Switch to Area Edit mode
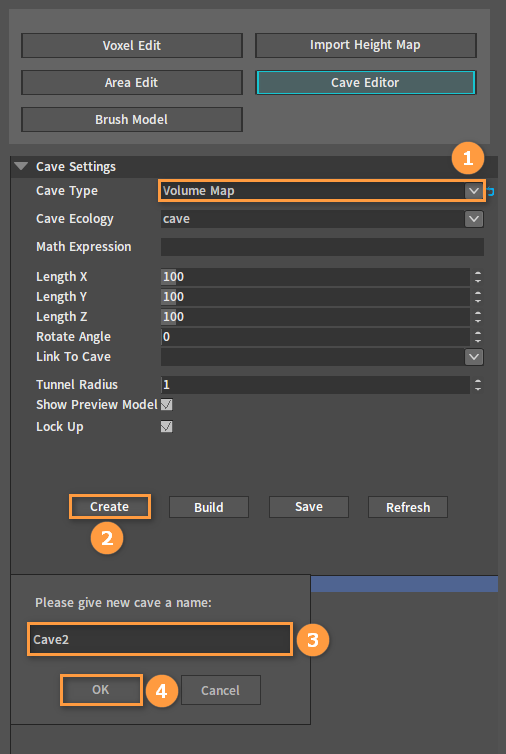The width and height of the screenshot is (506, 754). coord(132,82)
